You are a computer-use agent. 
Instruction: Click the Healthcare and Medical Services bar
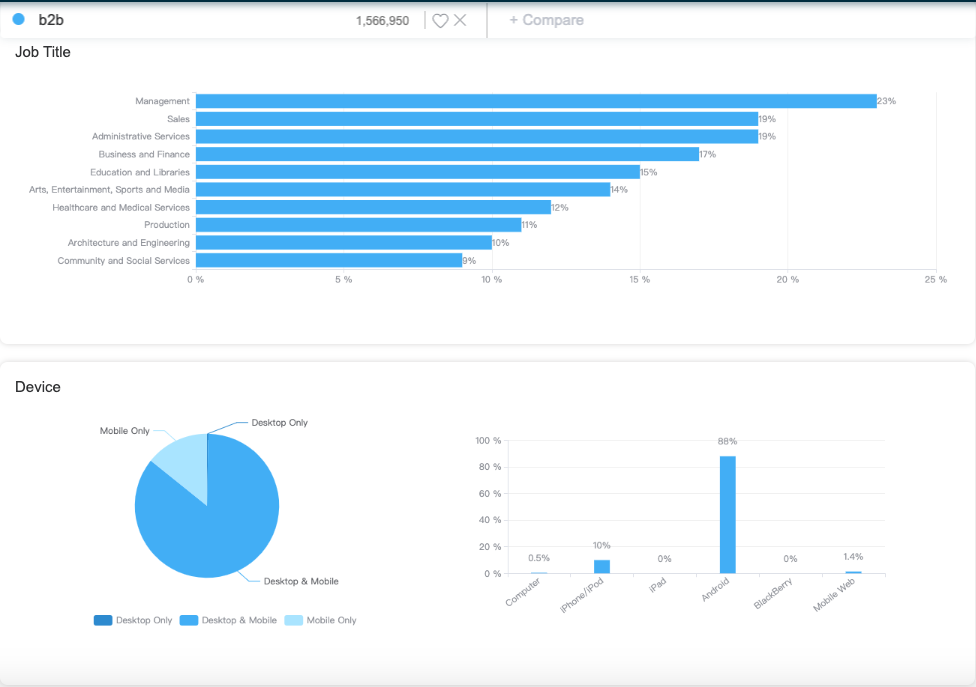(373, 207)
